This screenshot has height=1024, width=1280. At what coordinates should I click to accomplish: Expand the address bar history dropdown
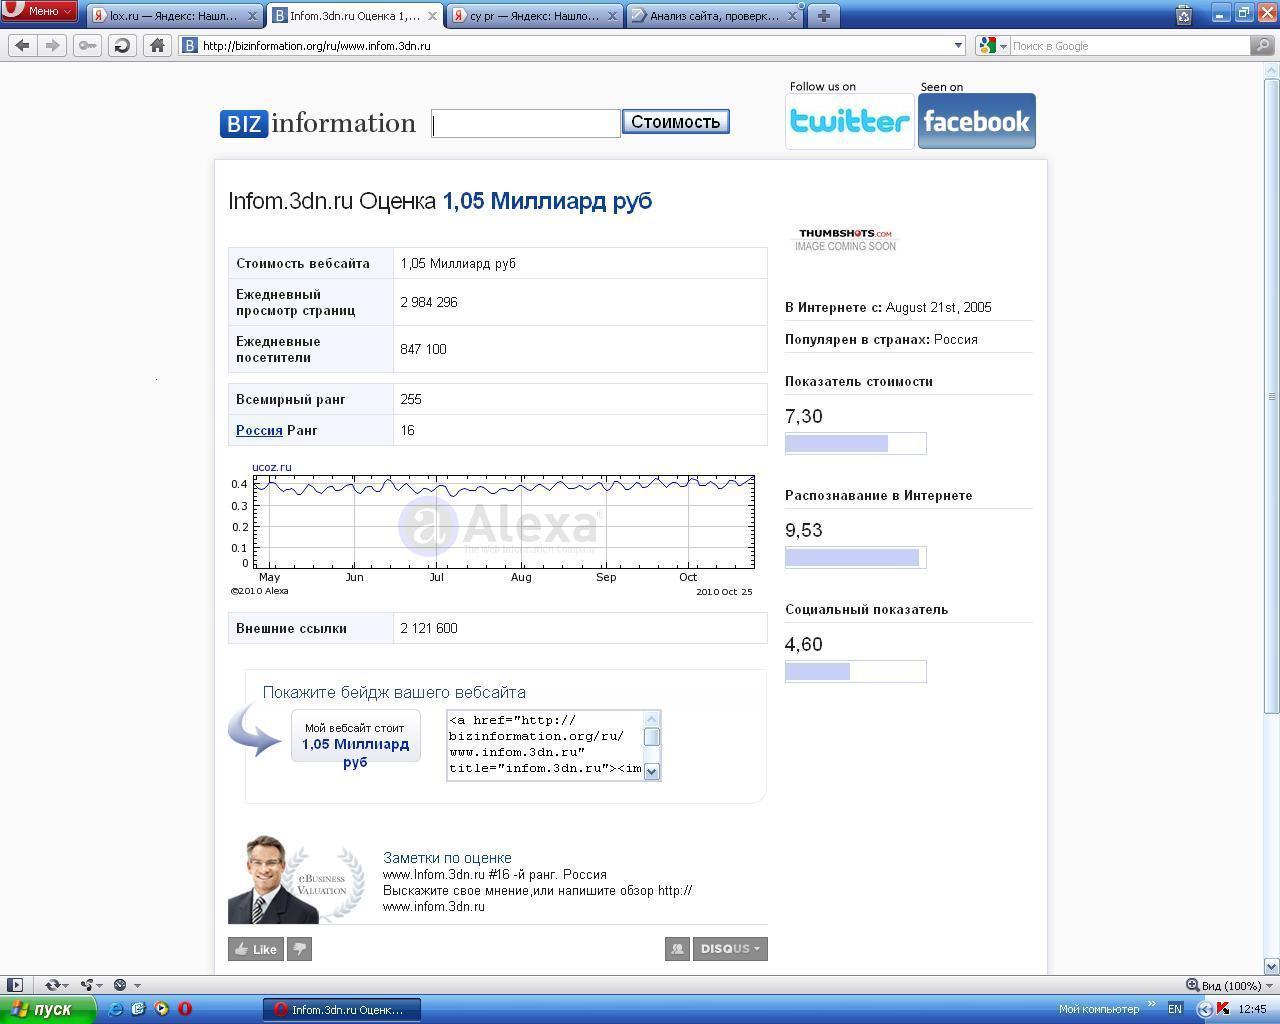point(958,45)
